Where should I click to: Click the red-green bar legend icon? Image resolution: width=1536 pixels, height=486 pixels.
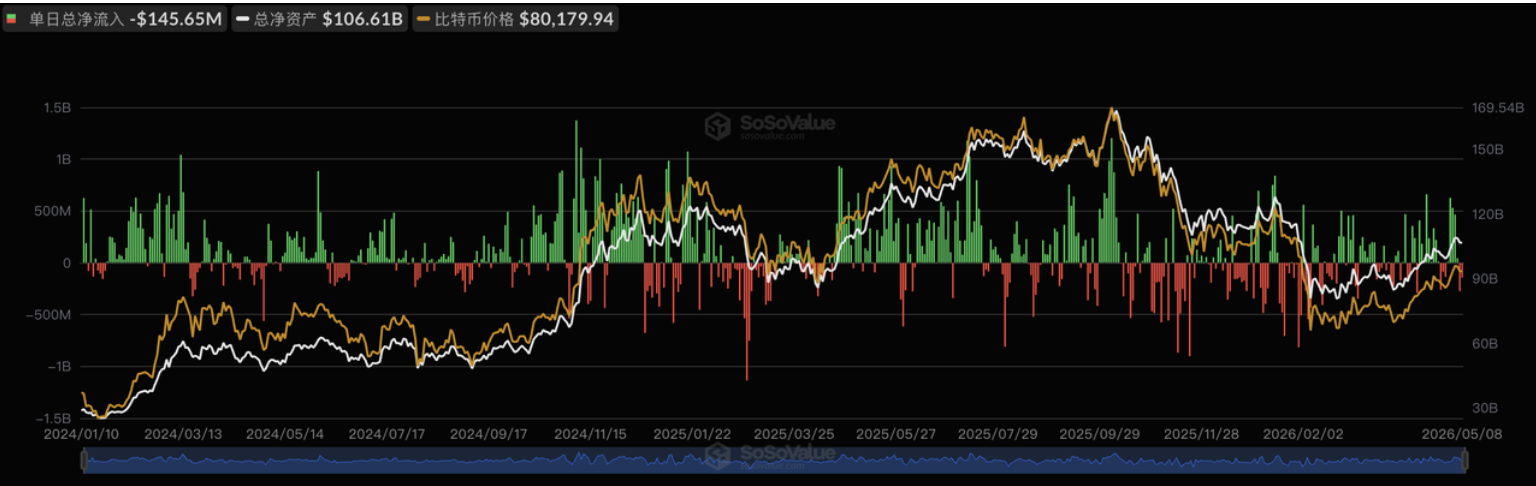click(x=13, y=18)
